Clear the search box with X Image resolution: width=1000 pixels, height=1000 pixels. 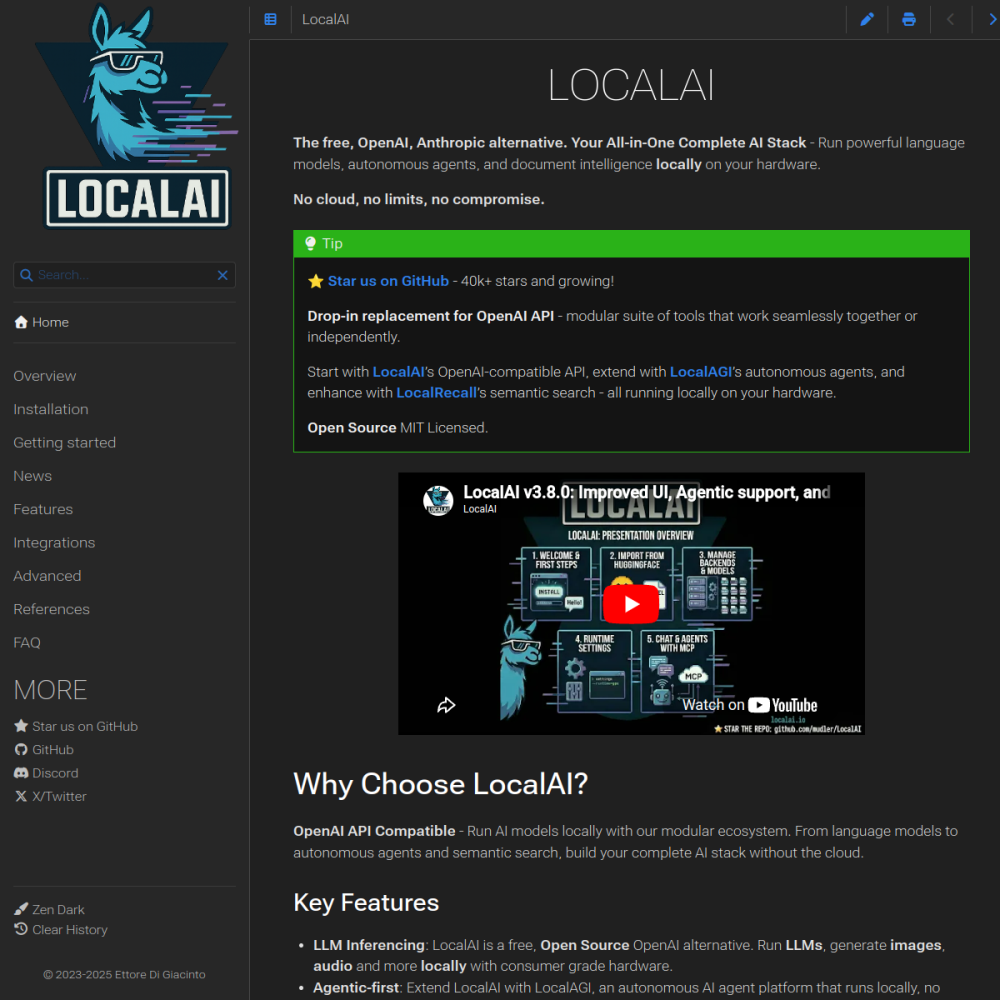223,275
